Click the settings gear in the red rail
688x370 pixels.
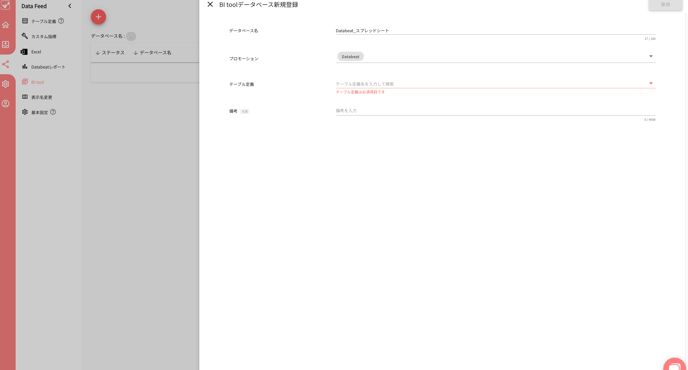(x=6, y=84)
